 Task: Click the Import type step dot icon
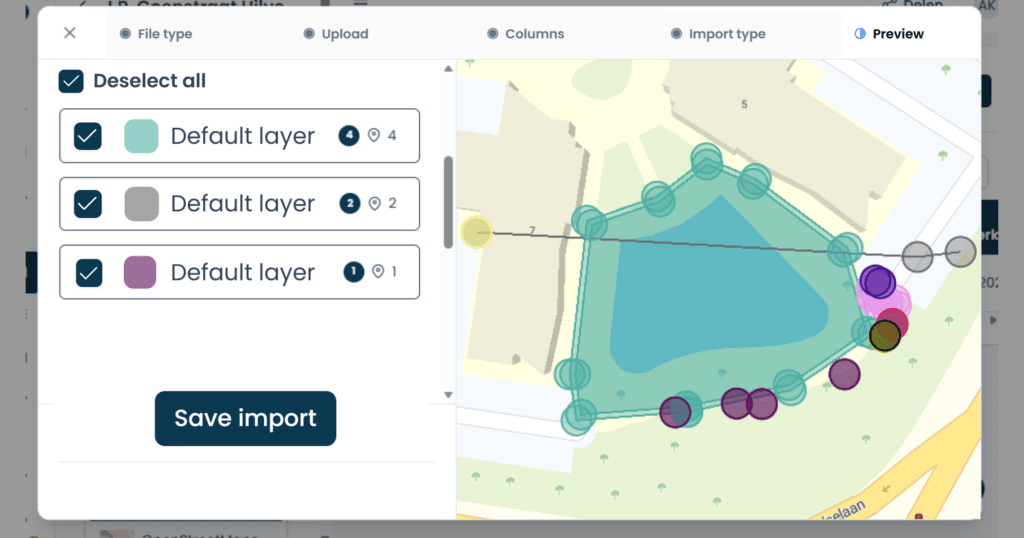(677, 33)
